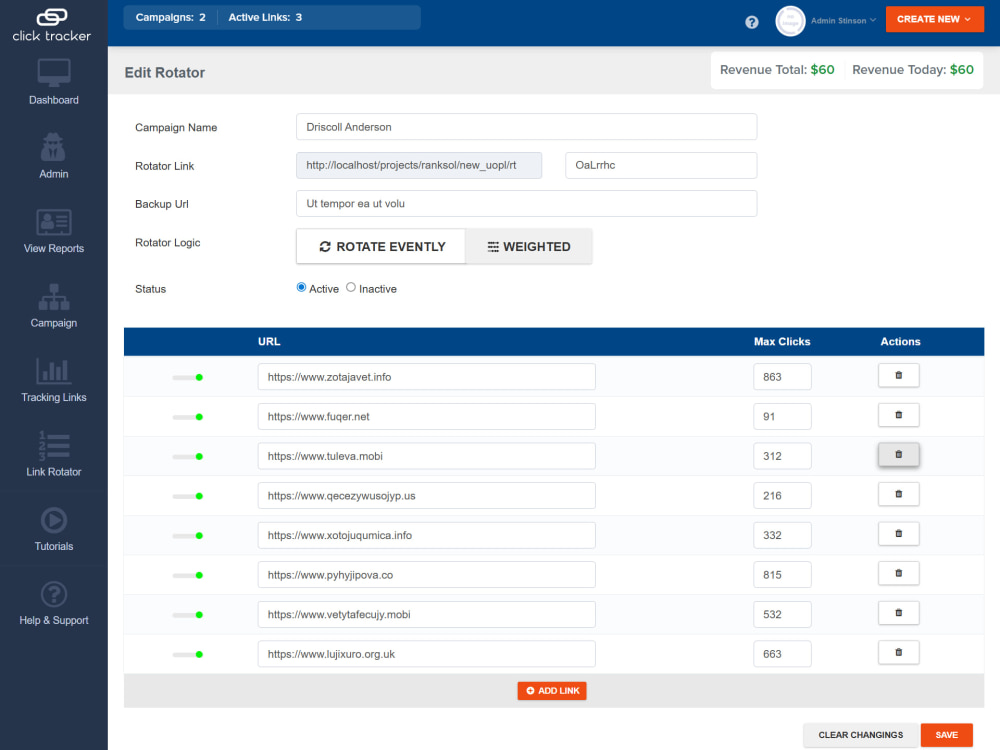This screenshot has width=1000, height=750.
Task: Delete the tuleva.mobi link row
Action: coord(899,455)
